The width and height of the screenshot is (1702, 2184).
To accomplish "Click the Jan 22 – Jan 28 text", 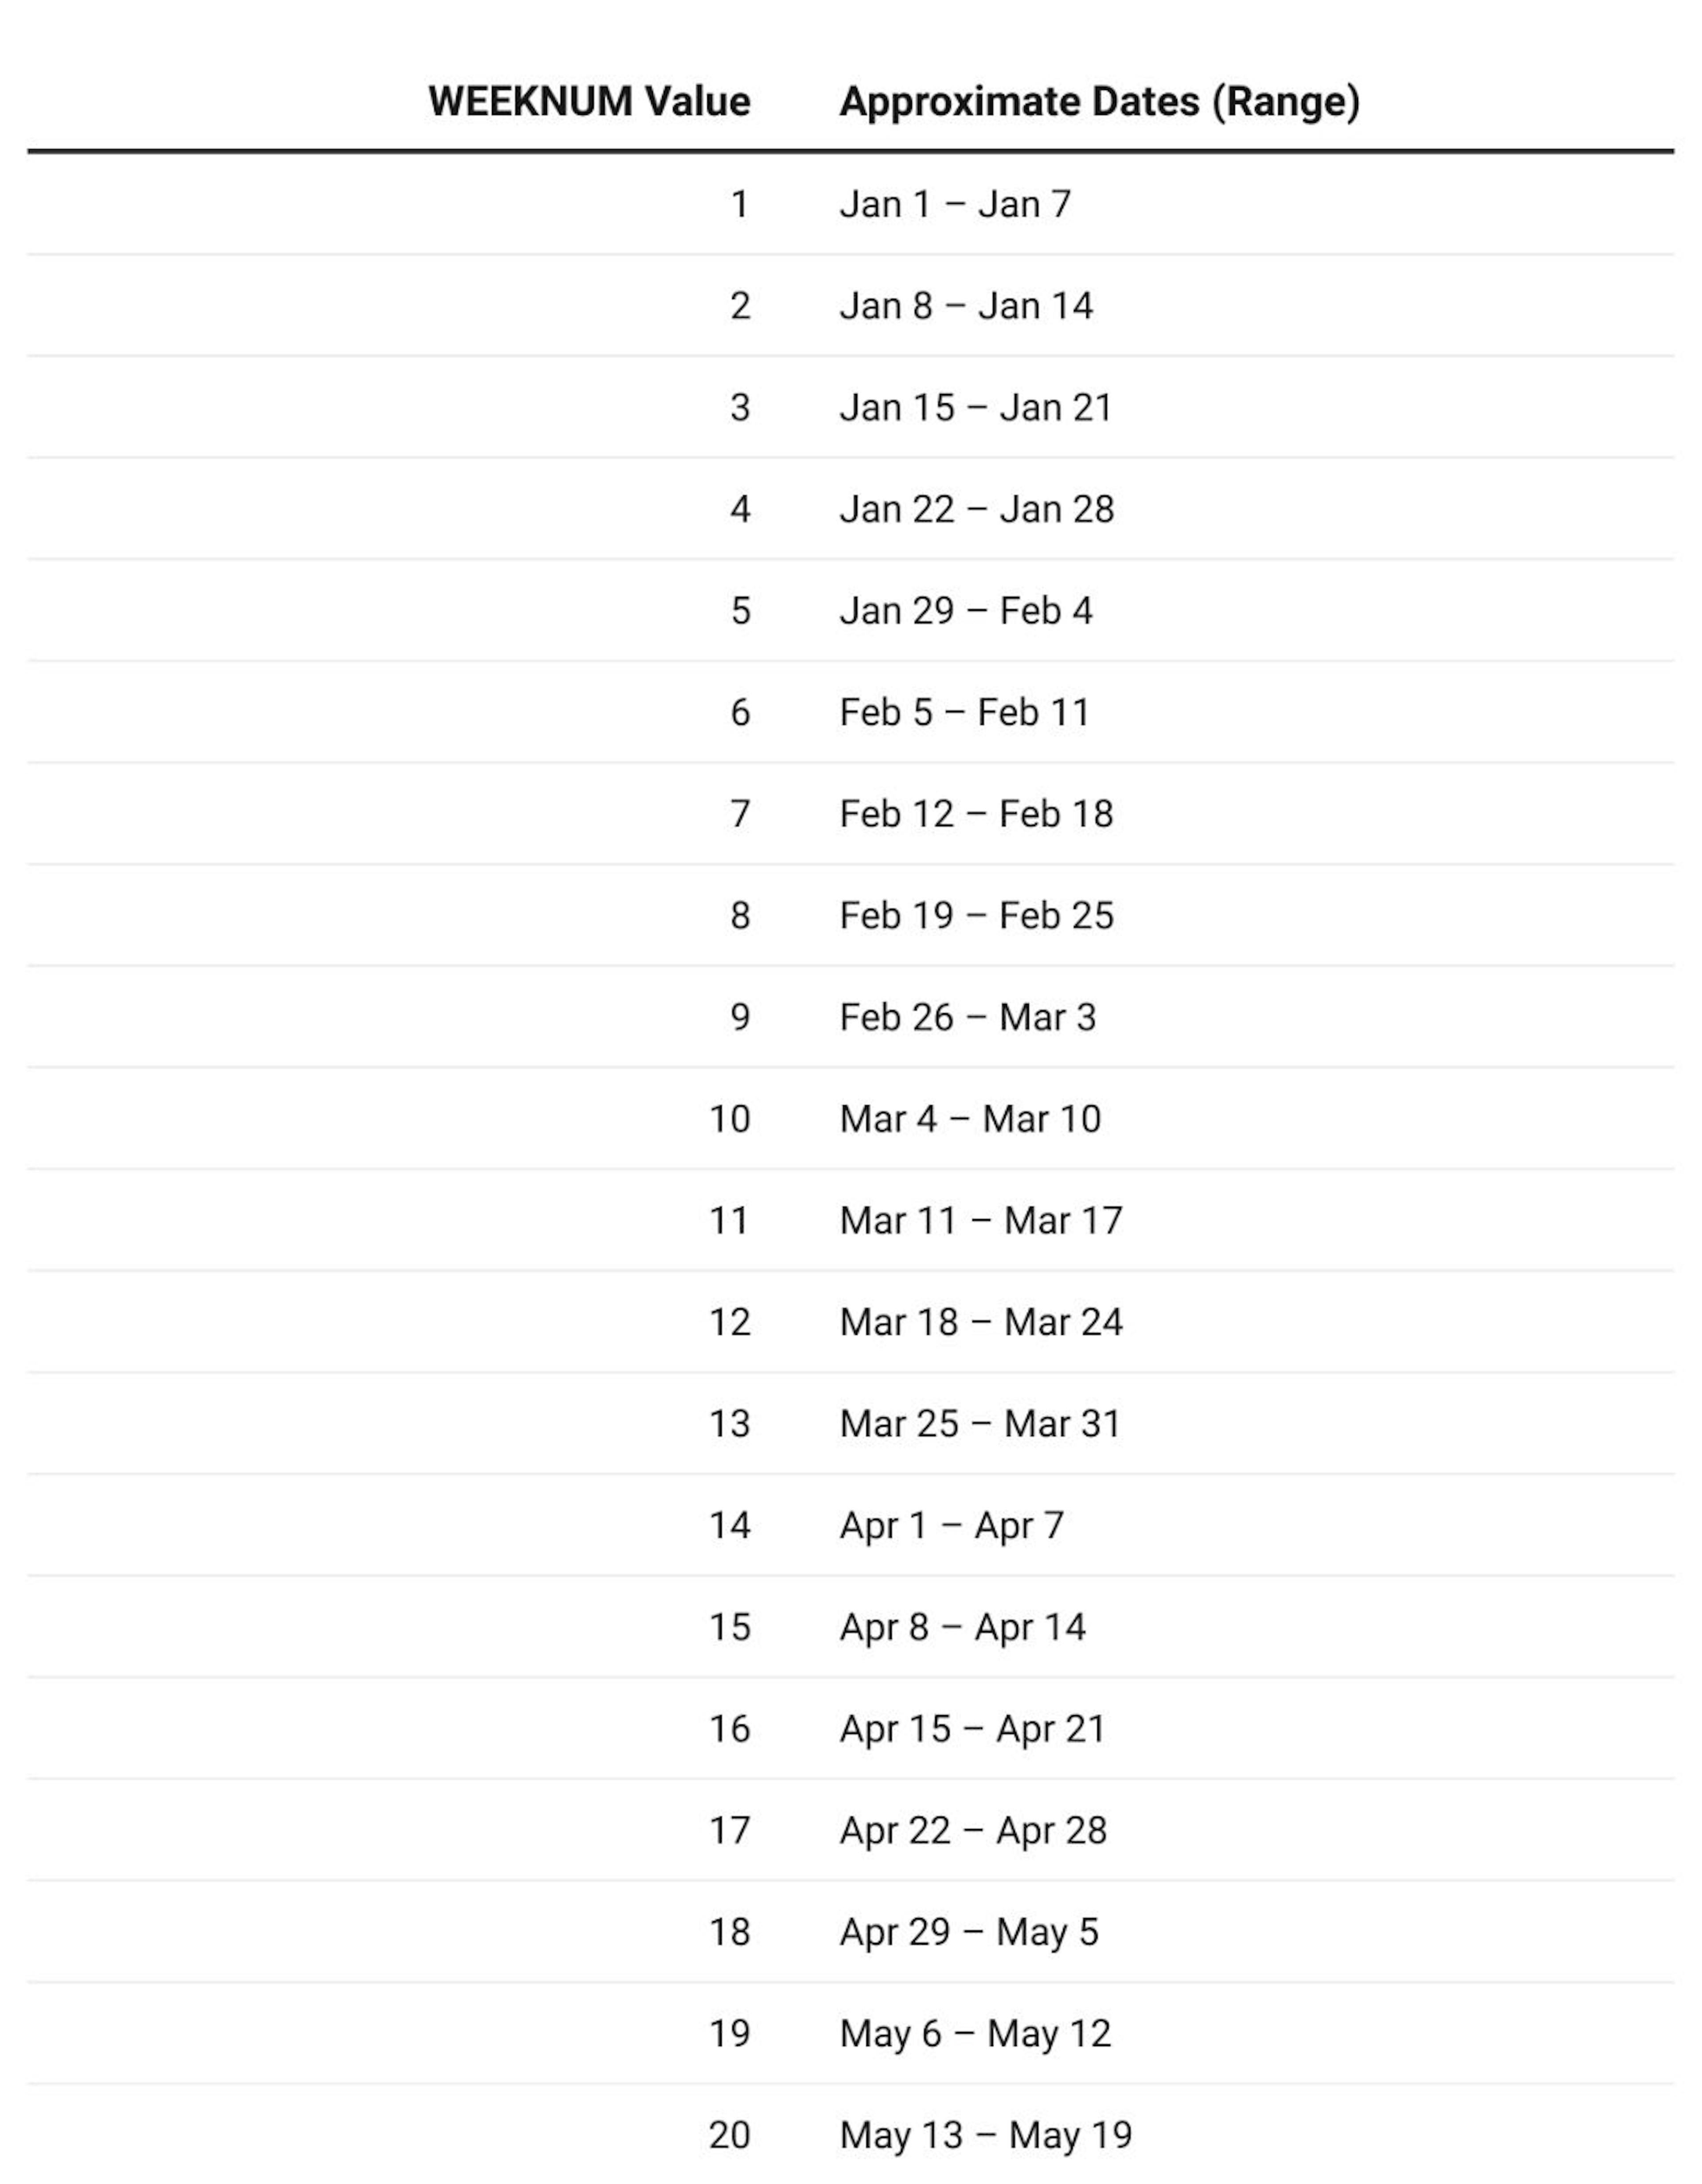I will coord(976,509).
